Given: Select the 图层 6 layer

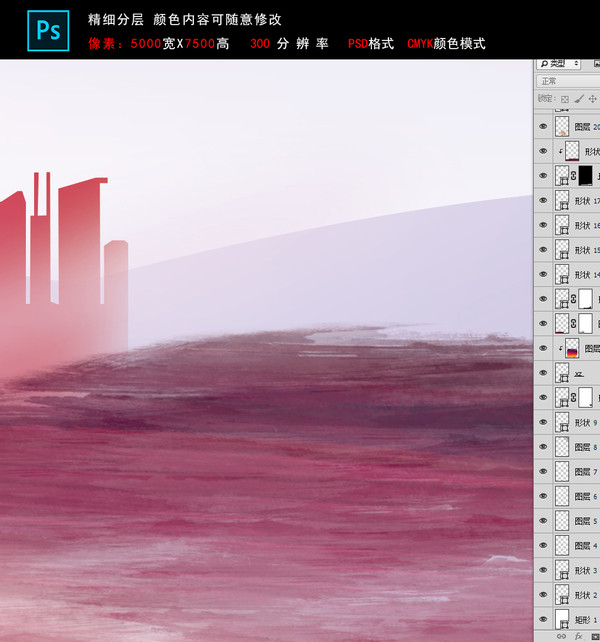Looking at the screenshot, I should (x=567, y=496).
